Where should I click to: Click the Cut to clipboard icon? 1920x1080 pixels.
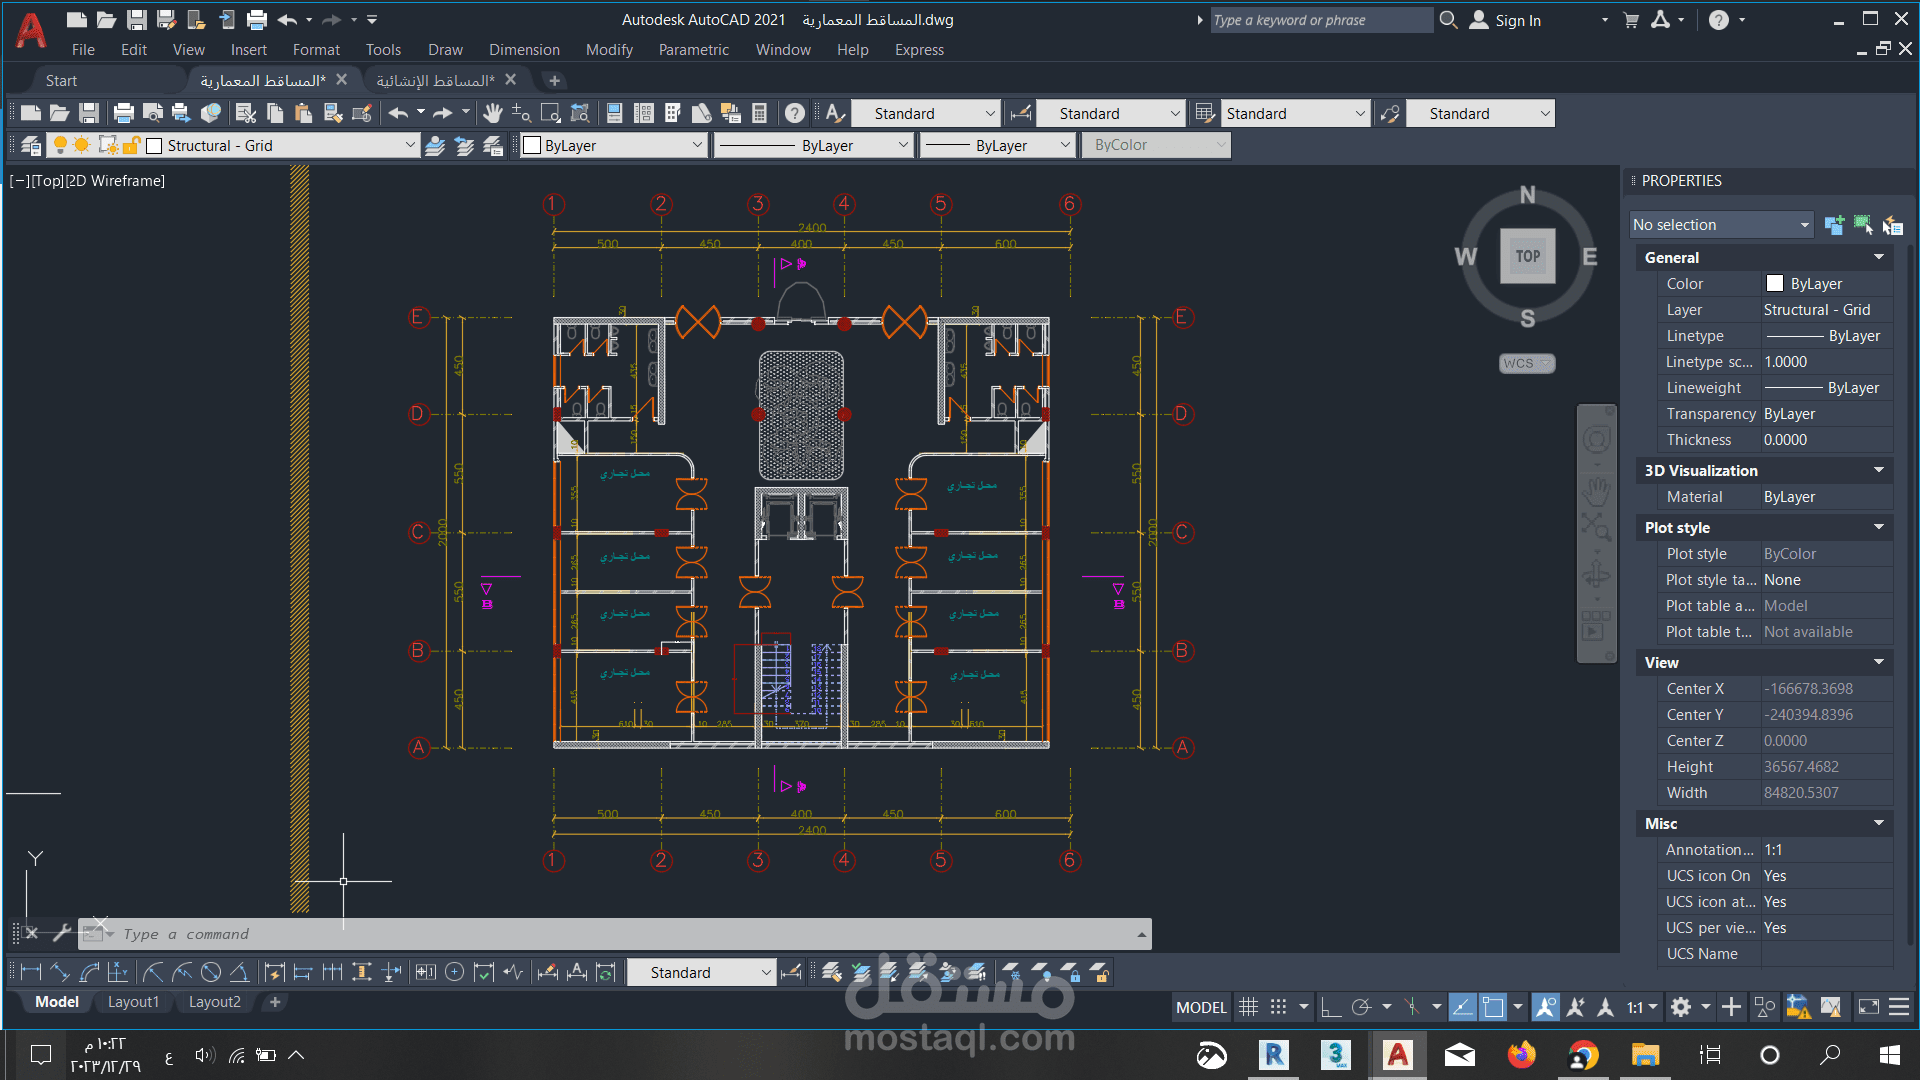pos(246,114)
